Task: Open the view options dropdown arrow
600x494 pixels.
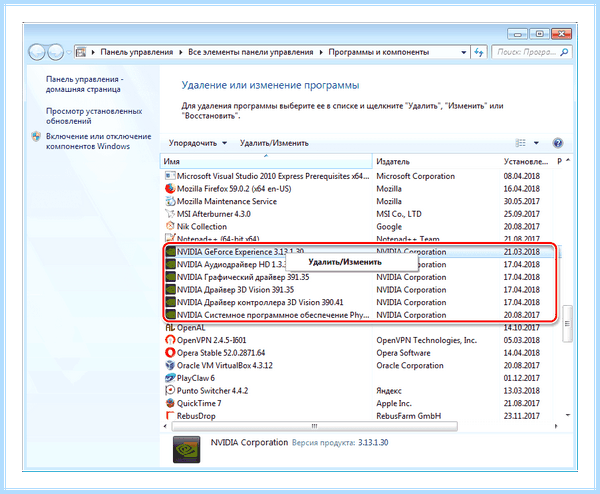Action: point(536,143)
